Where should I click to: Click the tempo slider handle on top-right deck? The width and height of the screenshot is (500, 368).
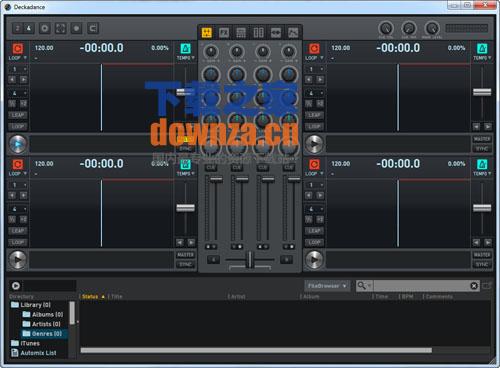coord(482,92)
